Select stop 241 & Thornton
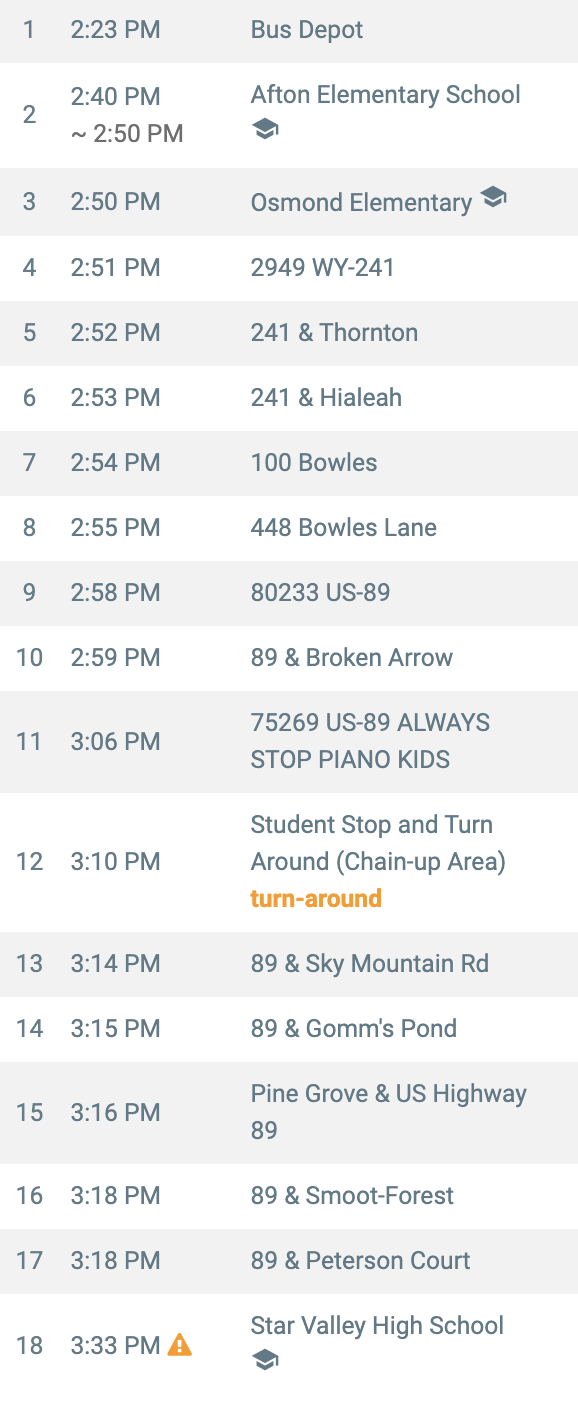This screenshot has width=578, height=1406. [x=289, y=332]
